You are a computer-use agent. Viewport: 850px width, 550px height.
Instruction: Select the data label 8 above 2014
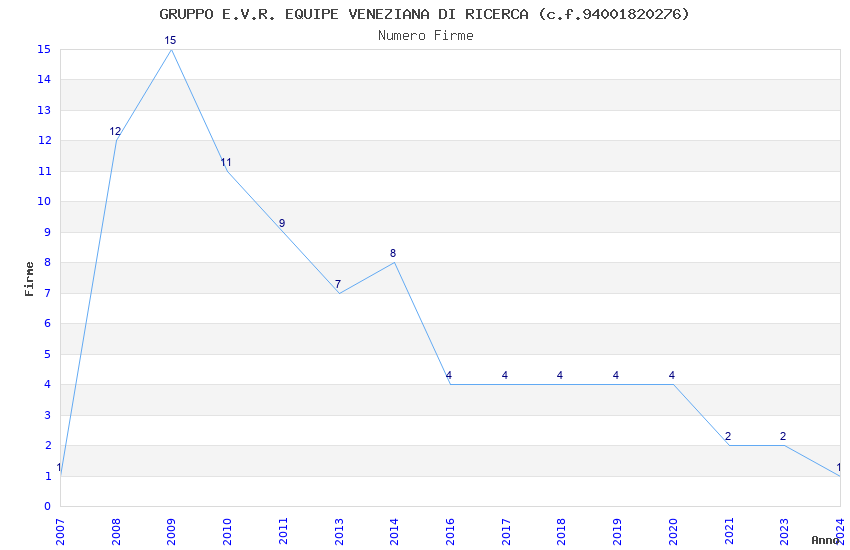pos(393,253)
